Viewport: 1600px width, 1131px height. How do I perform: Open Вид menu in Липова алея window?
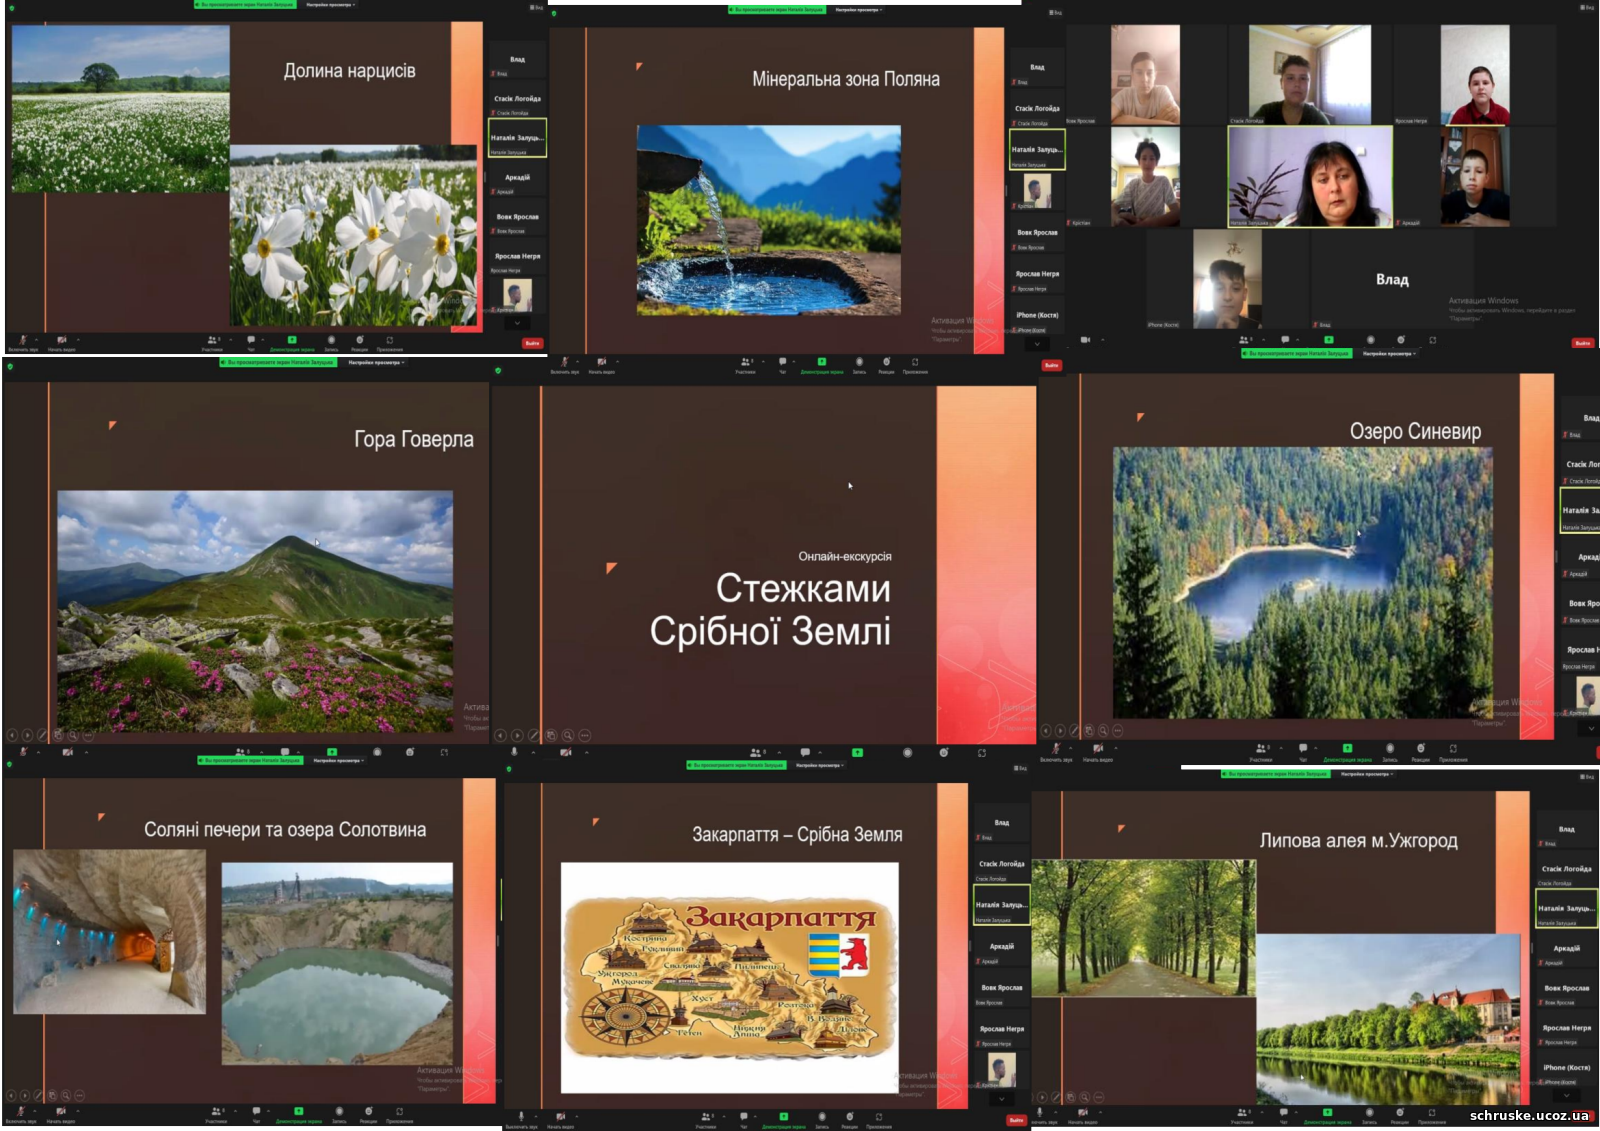click(x=1587, y=776)
